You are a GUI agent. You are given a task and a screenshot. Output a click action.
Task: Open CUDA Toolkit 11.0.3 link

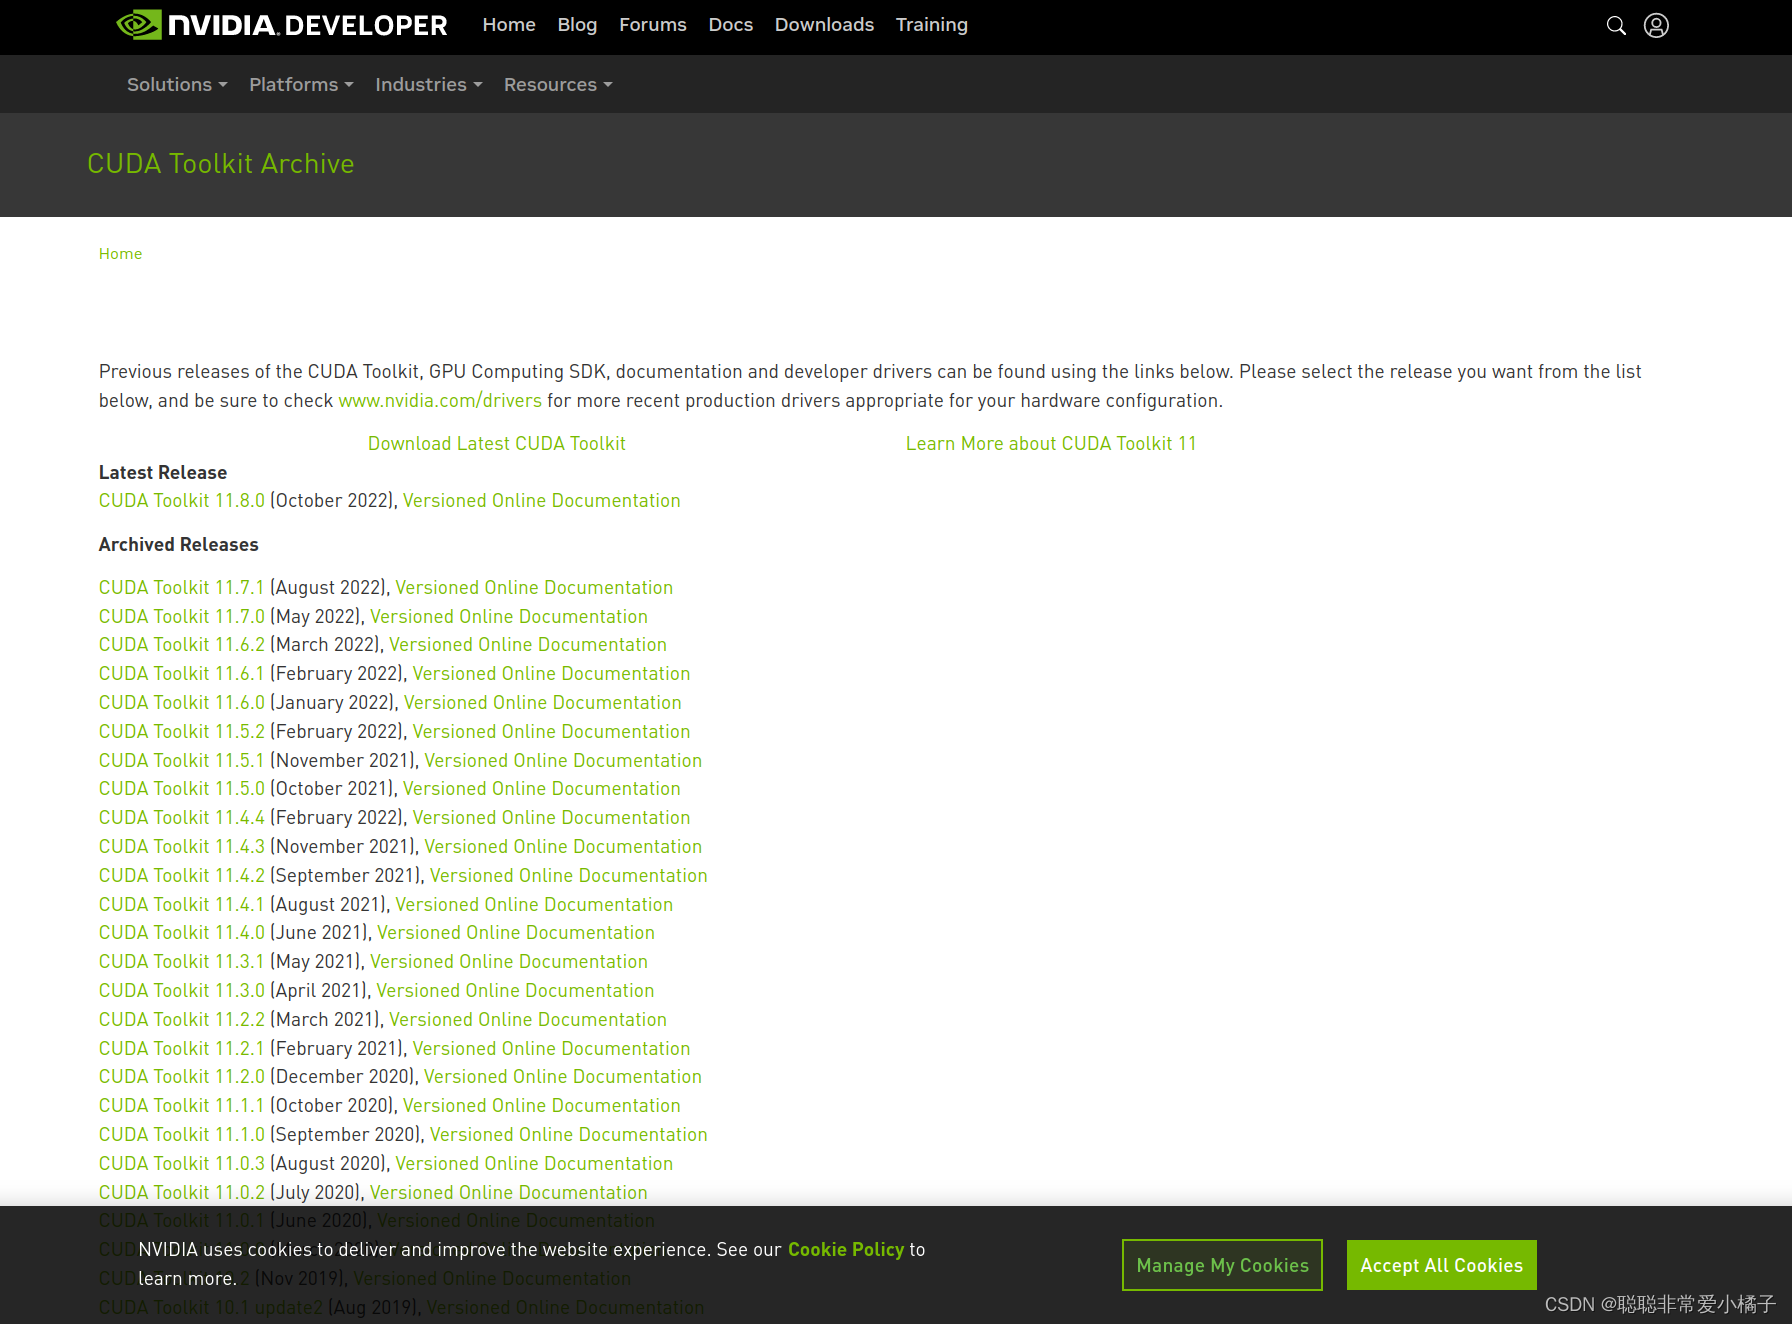coord(182,1163)
